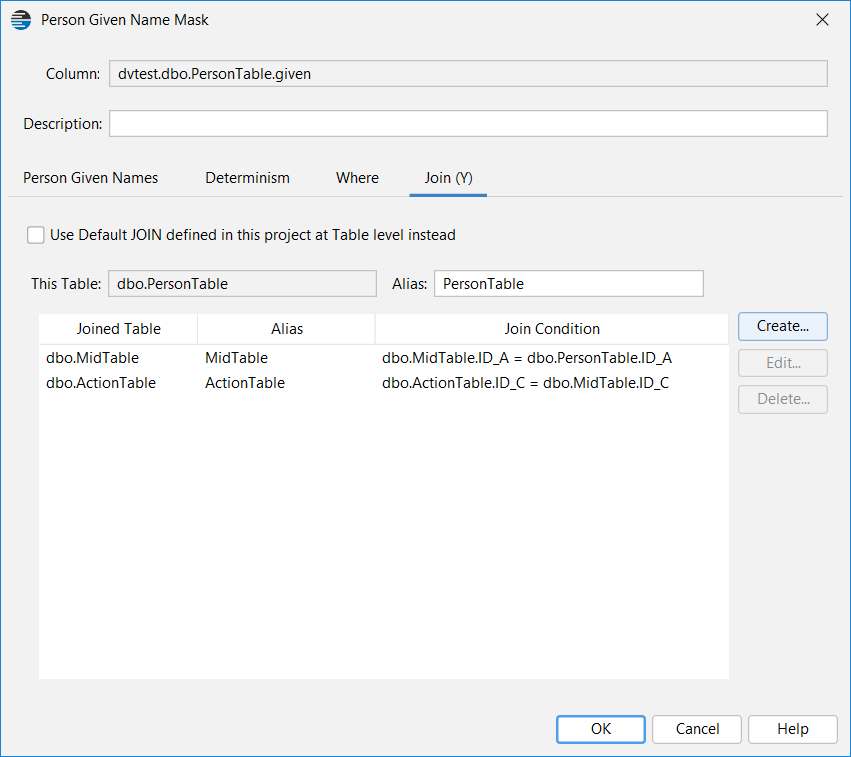851x757 pixels.
Task: Enable Use Default JOIN at Table level checkbox
Action: click(x=36, y=235)
